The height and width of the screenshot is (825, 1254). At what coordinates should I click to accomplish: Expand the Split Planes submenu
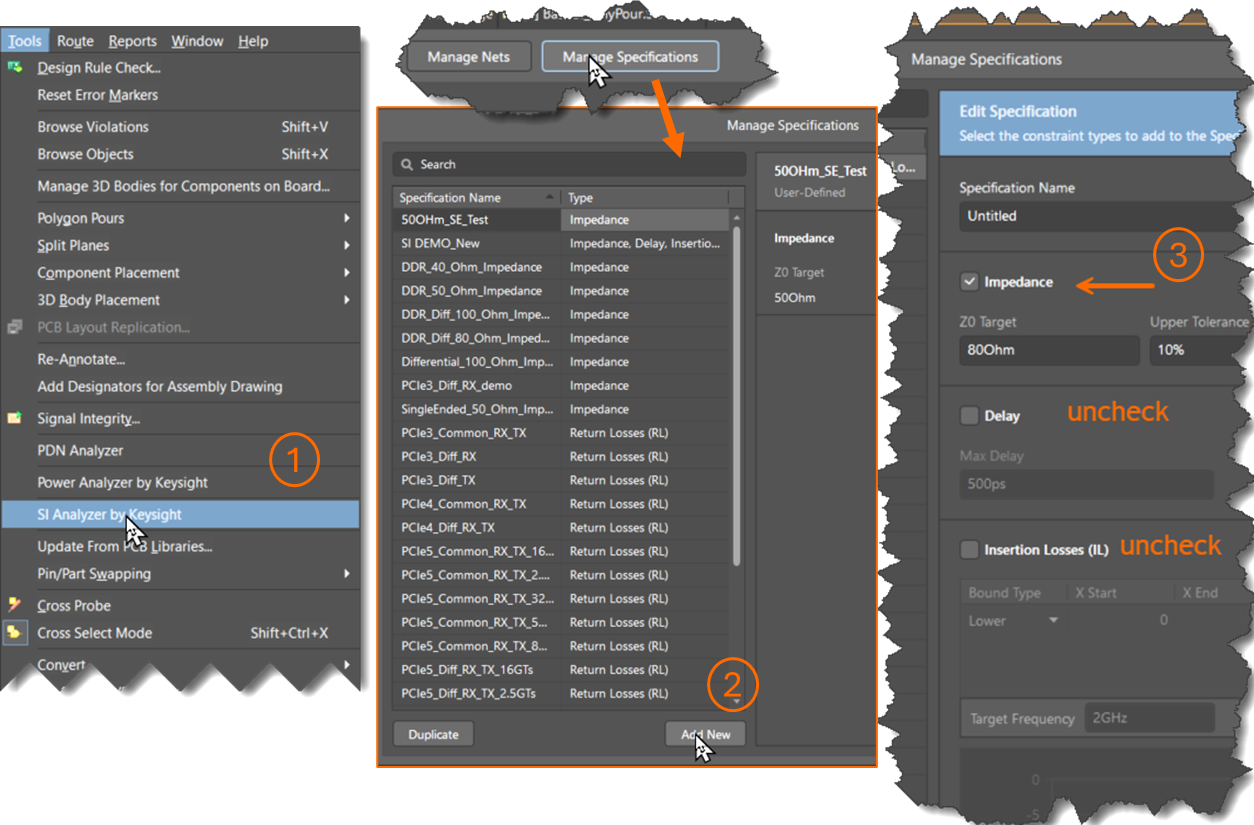coord(347,245)
